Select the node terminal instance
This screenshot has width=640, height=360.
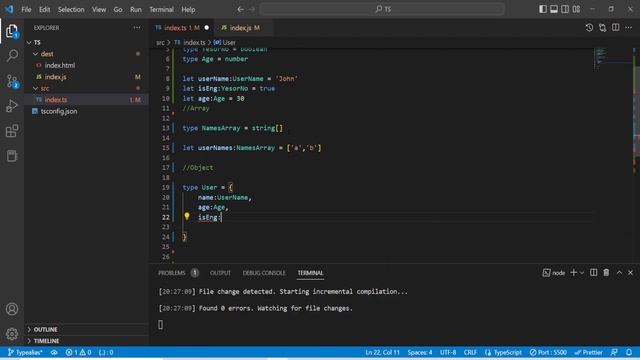pos(553,273)
